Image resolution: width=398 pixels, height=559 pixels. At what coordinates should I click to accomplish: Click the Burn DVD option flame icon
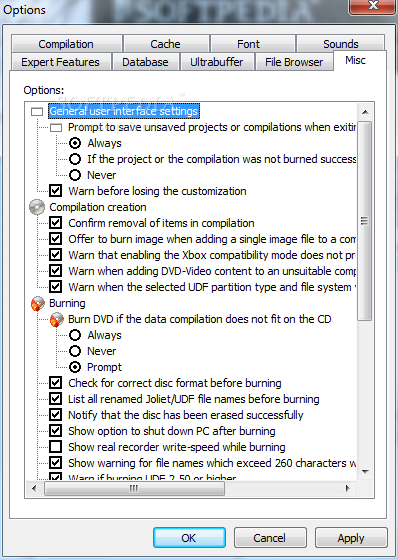pyautogui.click(x=56, y=319)
